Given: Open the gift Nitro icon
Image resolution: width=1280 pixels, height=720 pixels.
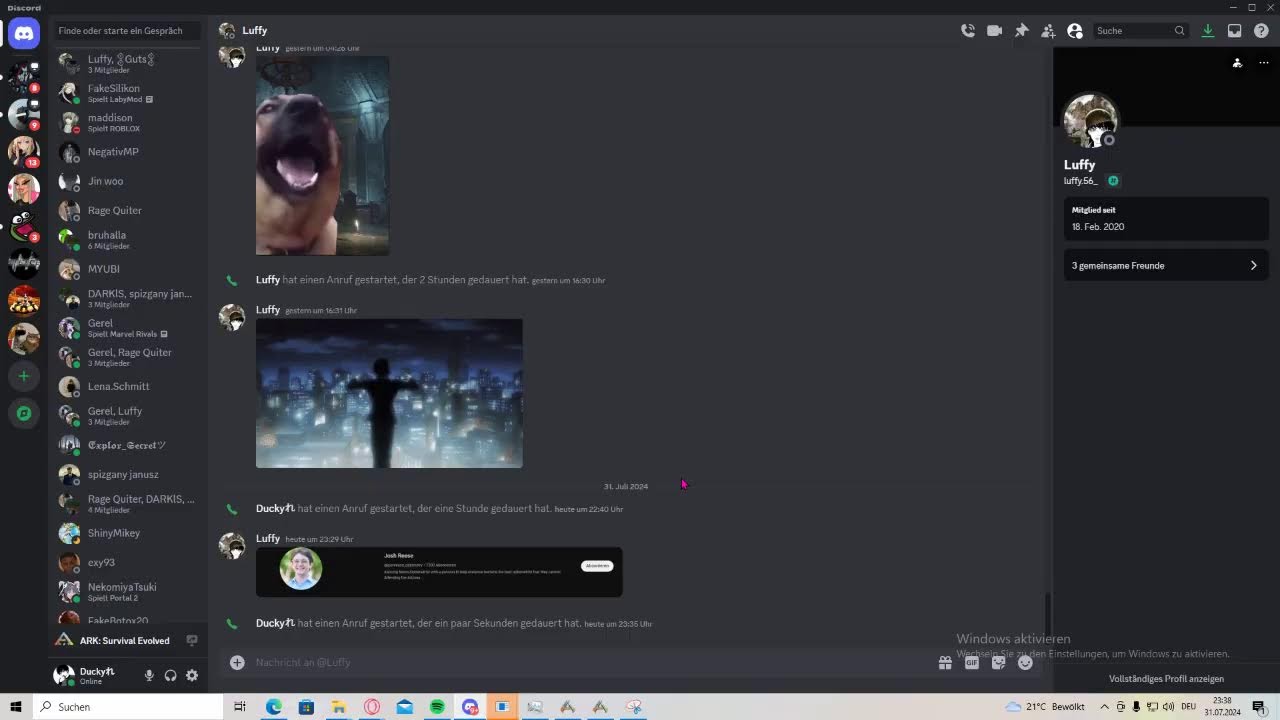Looking at the screenshot, I should (x=945, y=662).
